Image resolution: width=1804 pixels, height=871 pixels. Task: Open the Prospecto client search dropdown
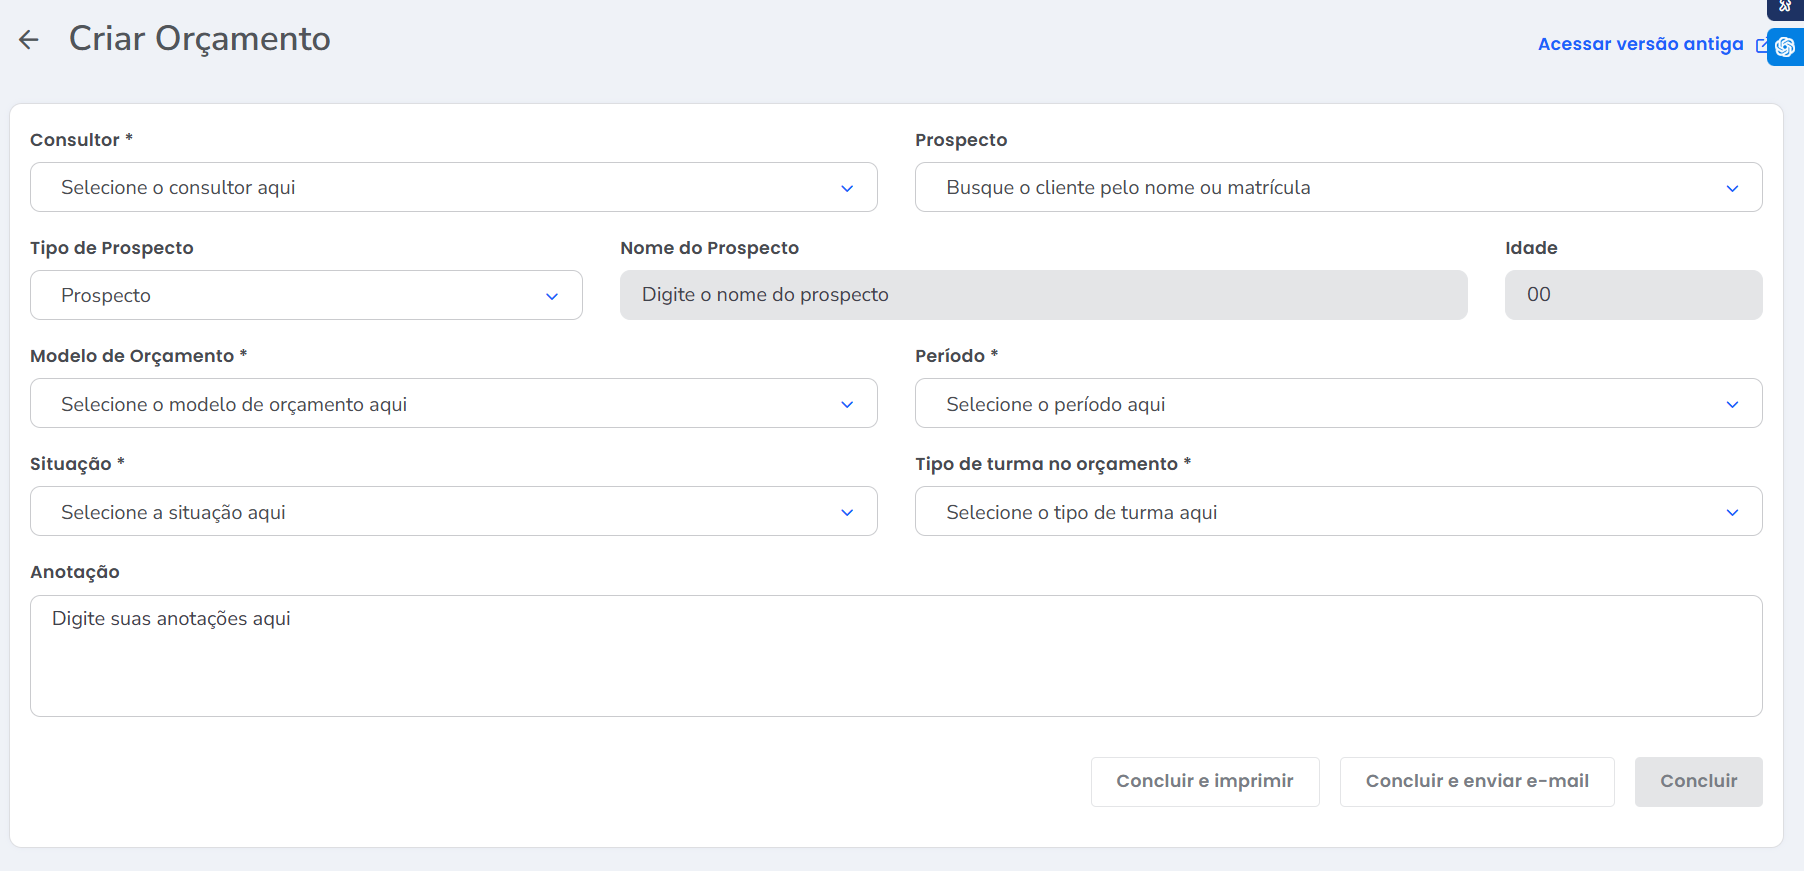[1338, 188]
